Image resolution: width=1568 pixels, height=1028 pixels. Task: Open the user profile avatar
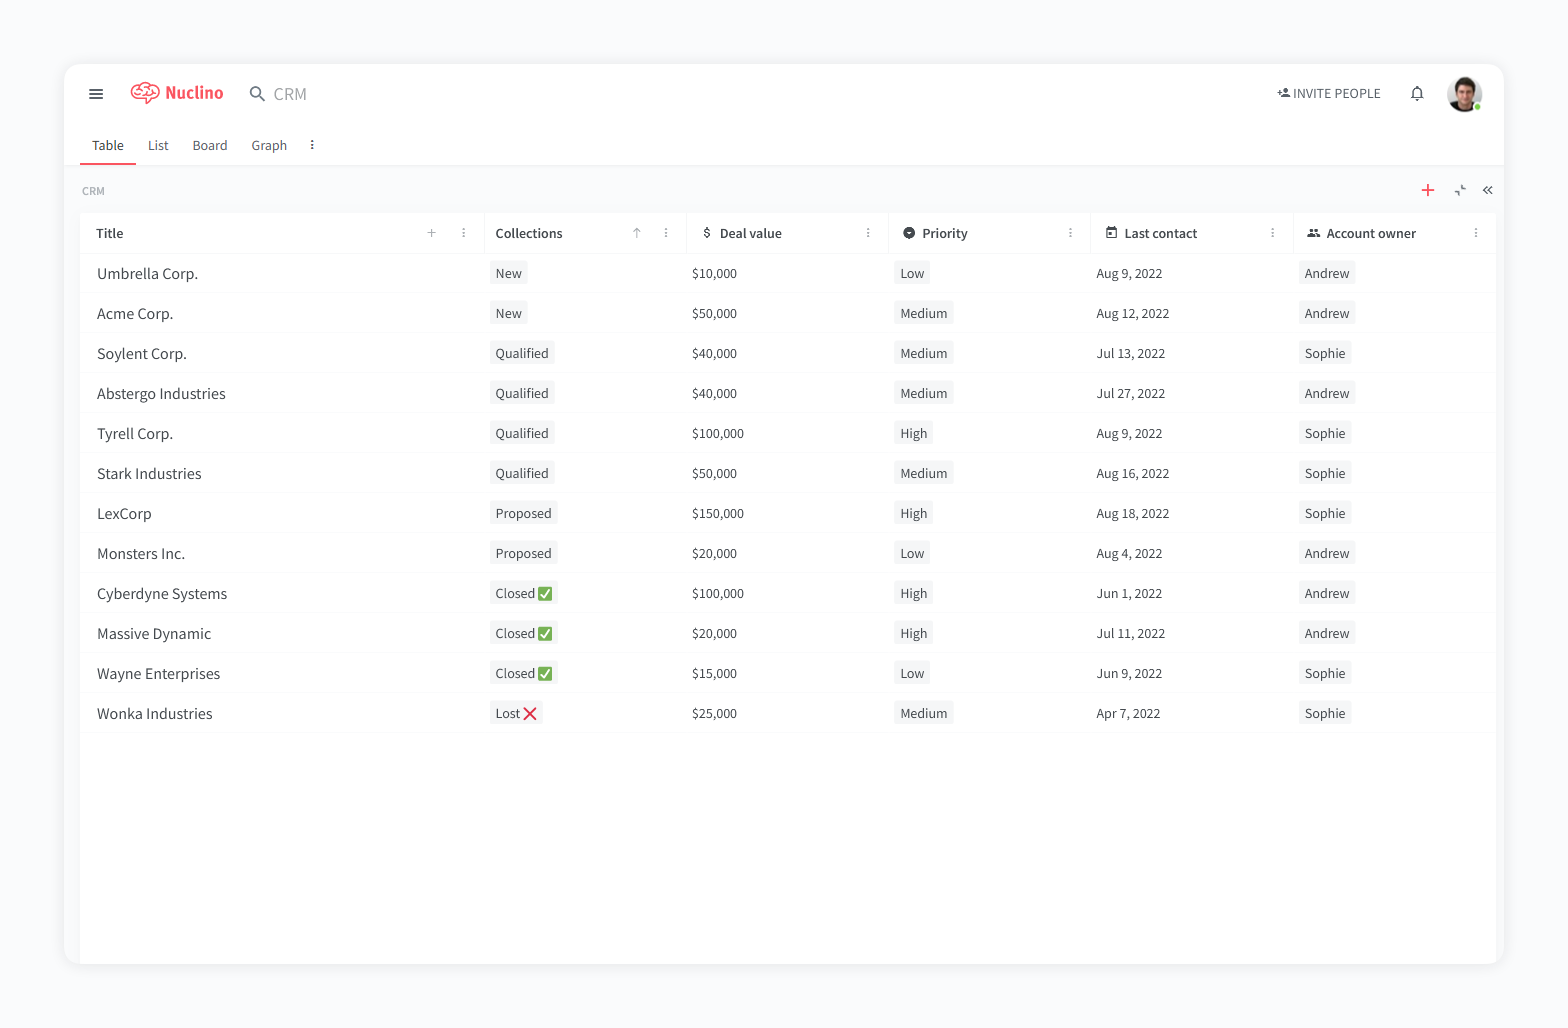1464,94
